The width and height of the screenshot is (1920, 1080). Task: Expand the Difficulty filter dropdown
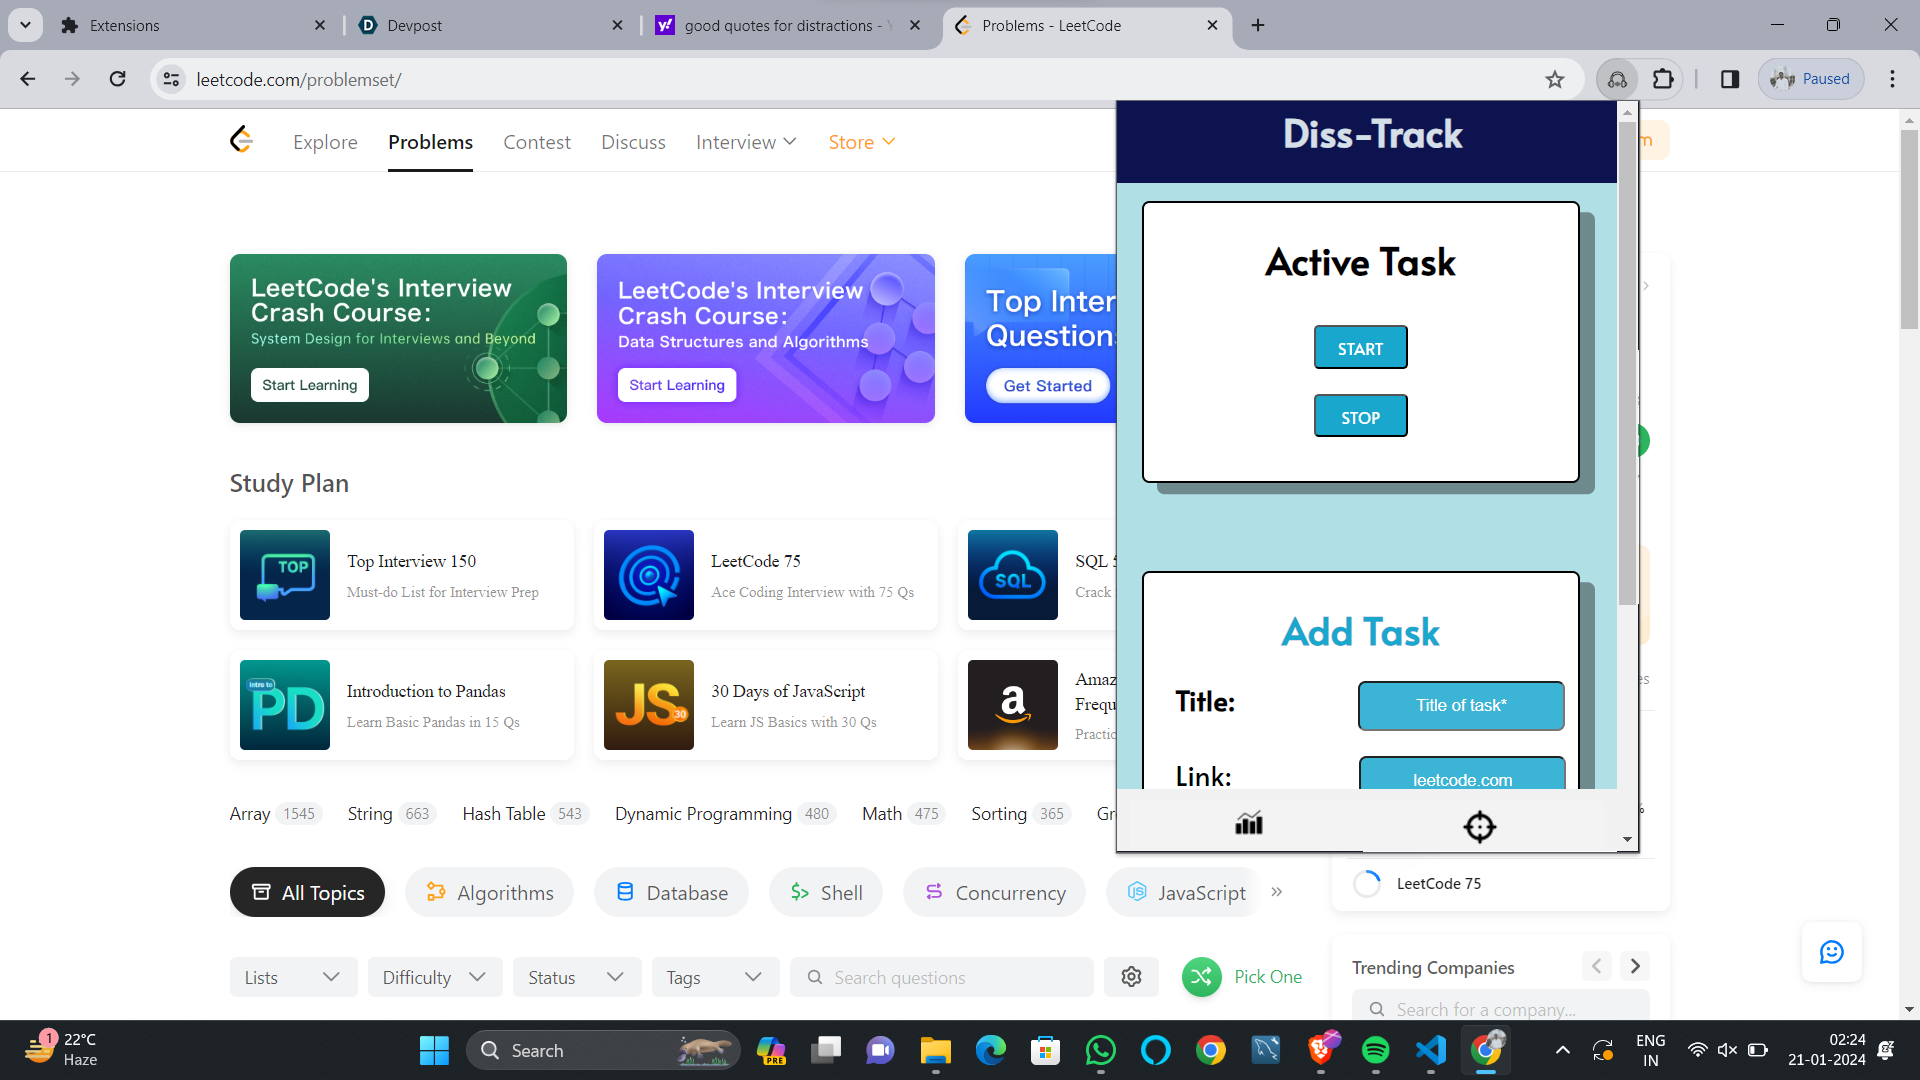pyautogui.click(x=434, y=977)
